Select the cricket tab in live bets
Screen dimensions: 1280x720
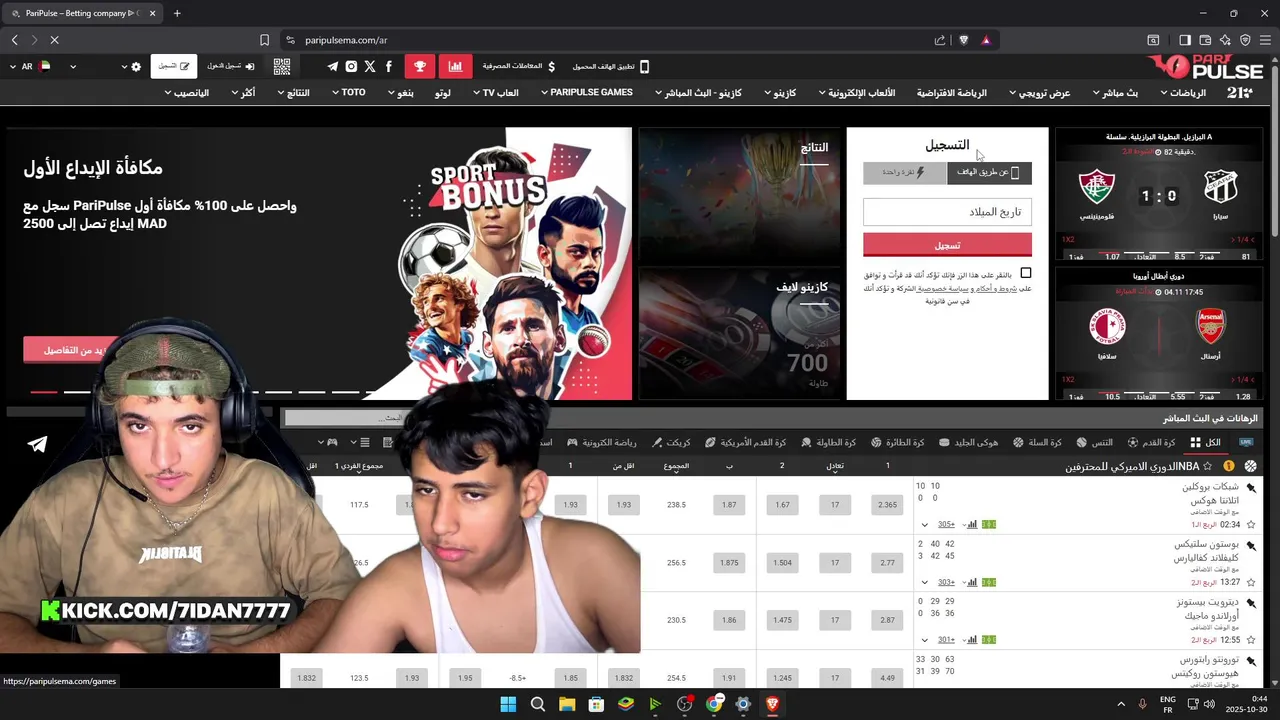point(670,442)
